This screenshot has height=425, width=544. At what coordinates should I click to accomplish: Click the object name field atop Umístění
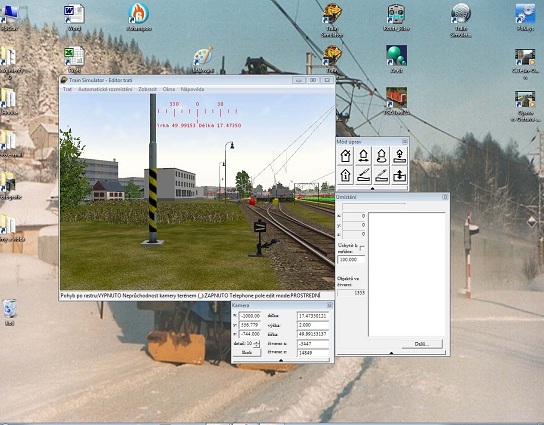pos(374,207)
